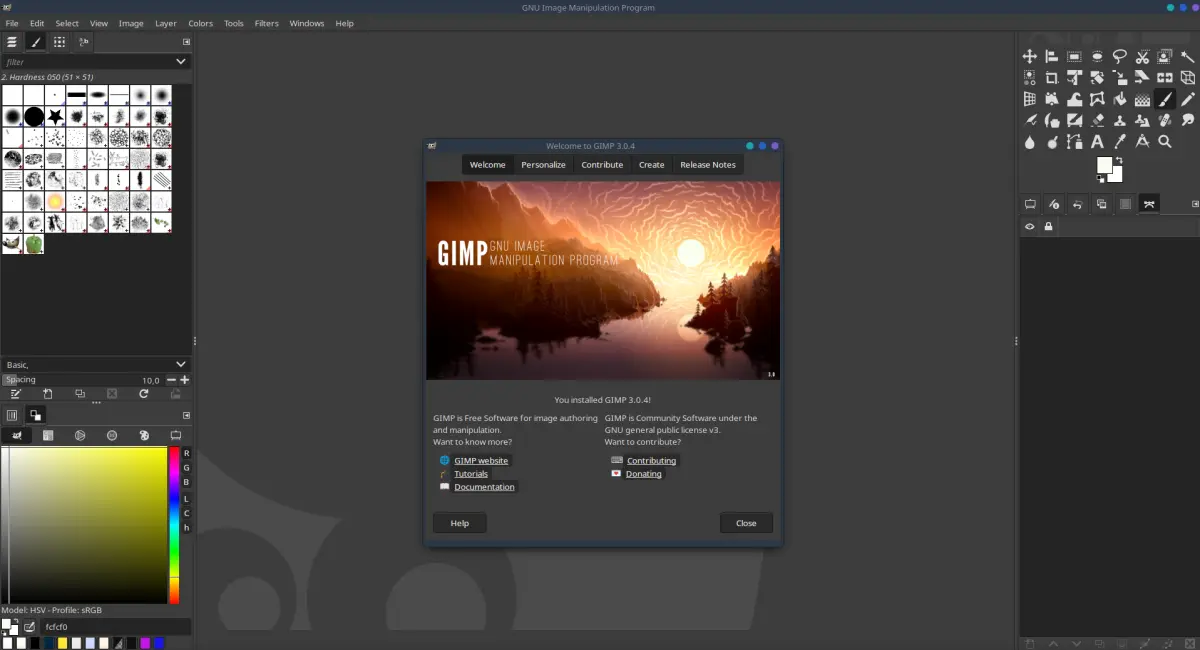
Task: Increase brush spacing with plus button
Action: [x=185, y=380]
